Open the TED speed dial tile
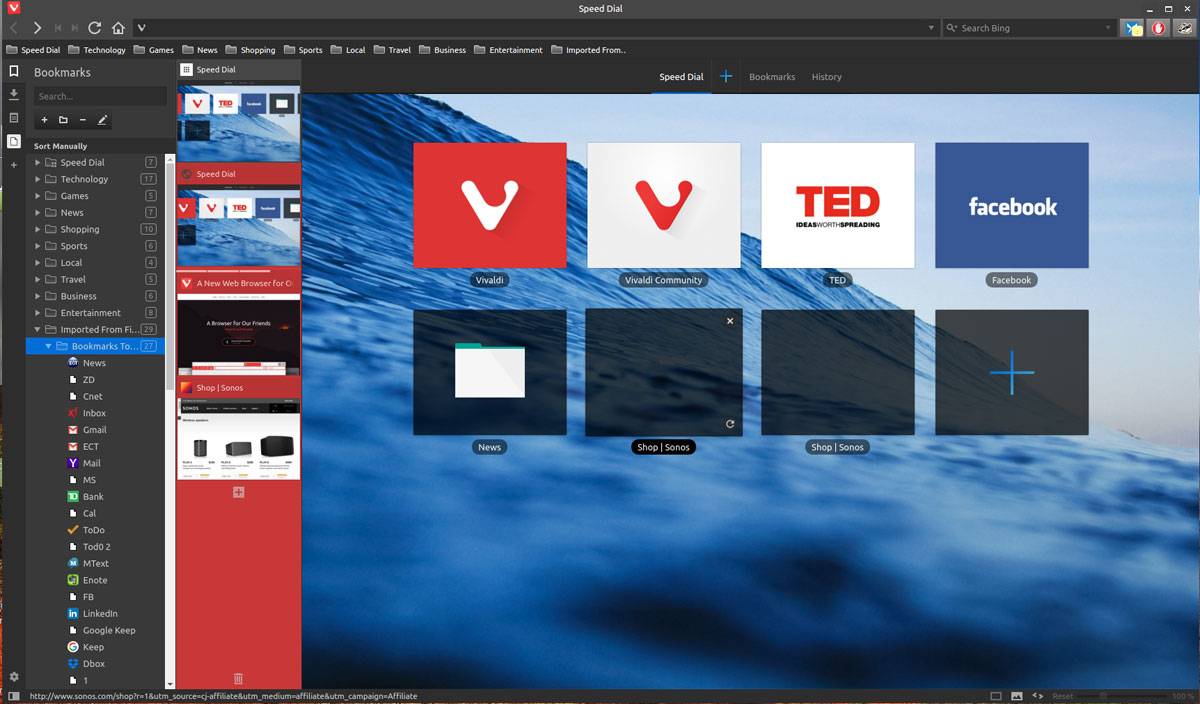This screenshot has height=704, width=1200. (x=838, y=205)
